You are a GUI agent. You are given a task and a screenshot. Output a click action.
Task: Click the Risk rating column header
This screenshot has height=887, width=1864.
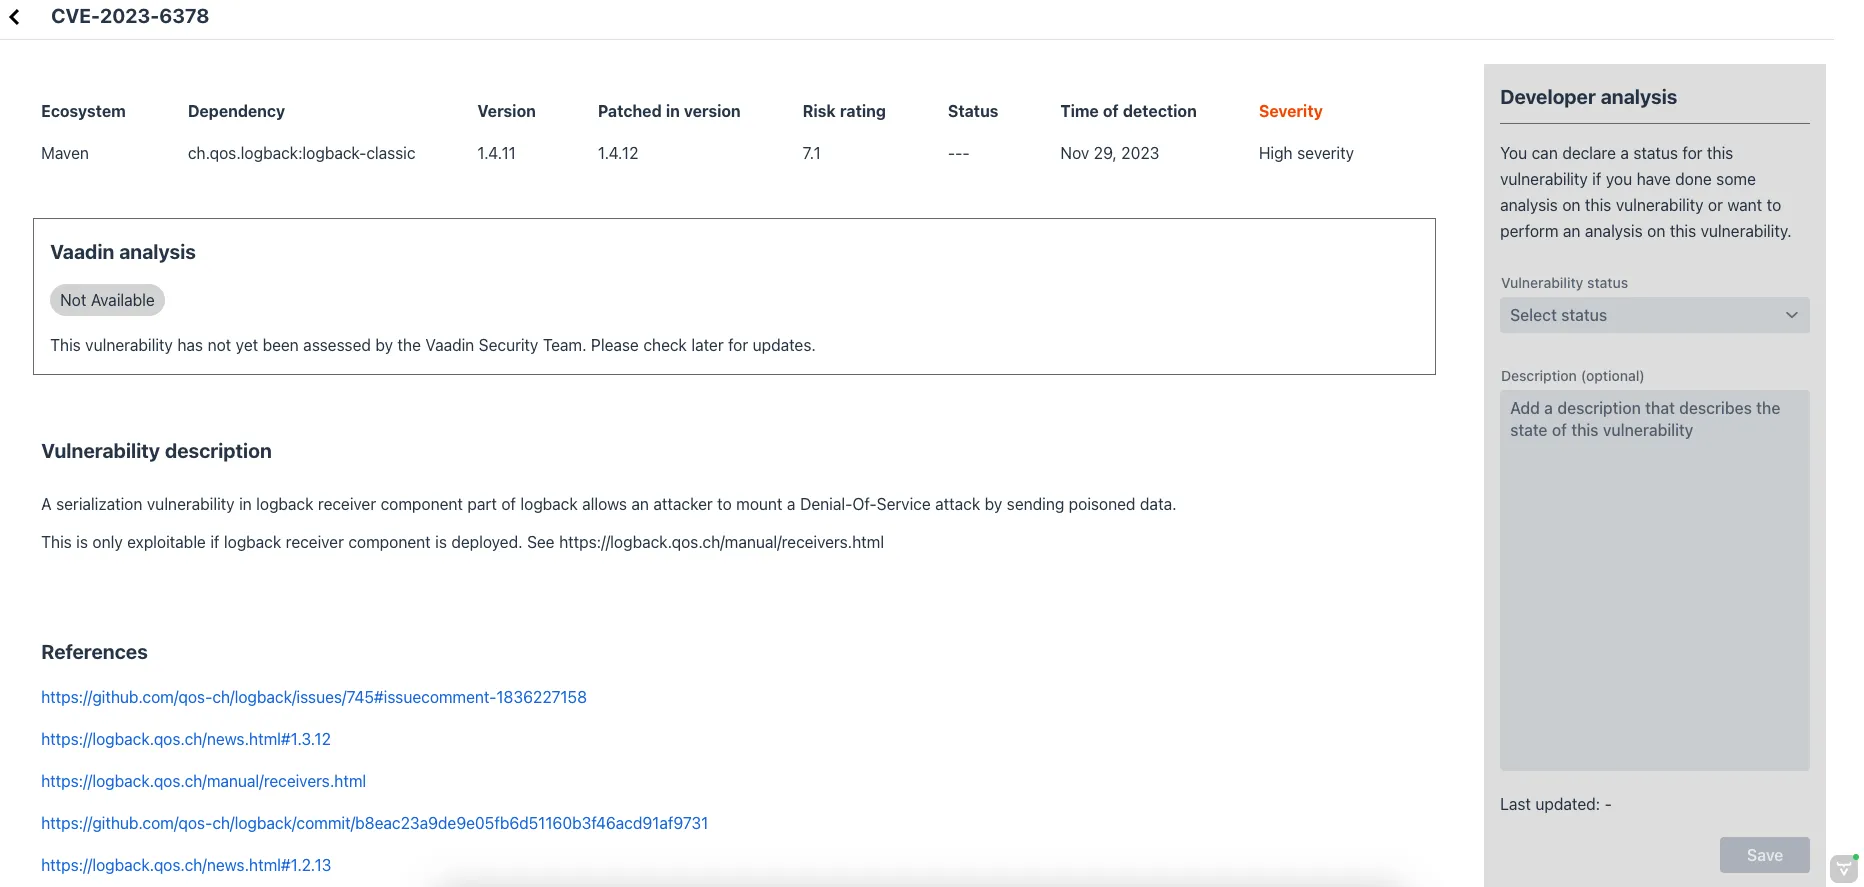[843, 111]
